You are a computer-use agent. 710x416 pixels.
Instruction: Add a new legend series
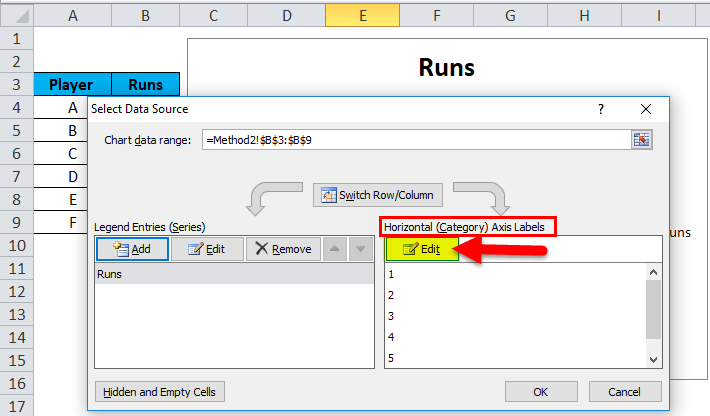132,249
